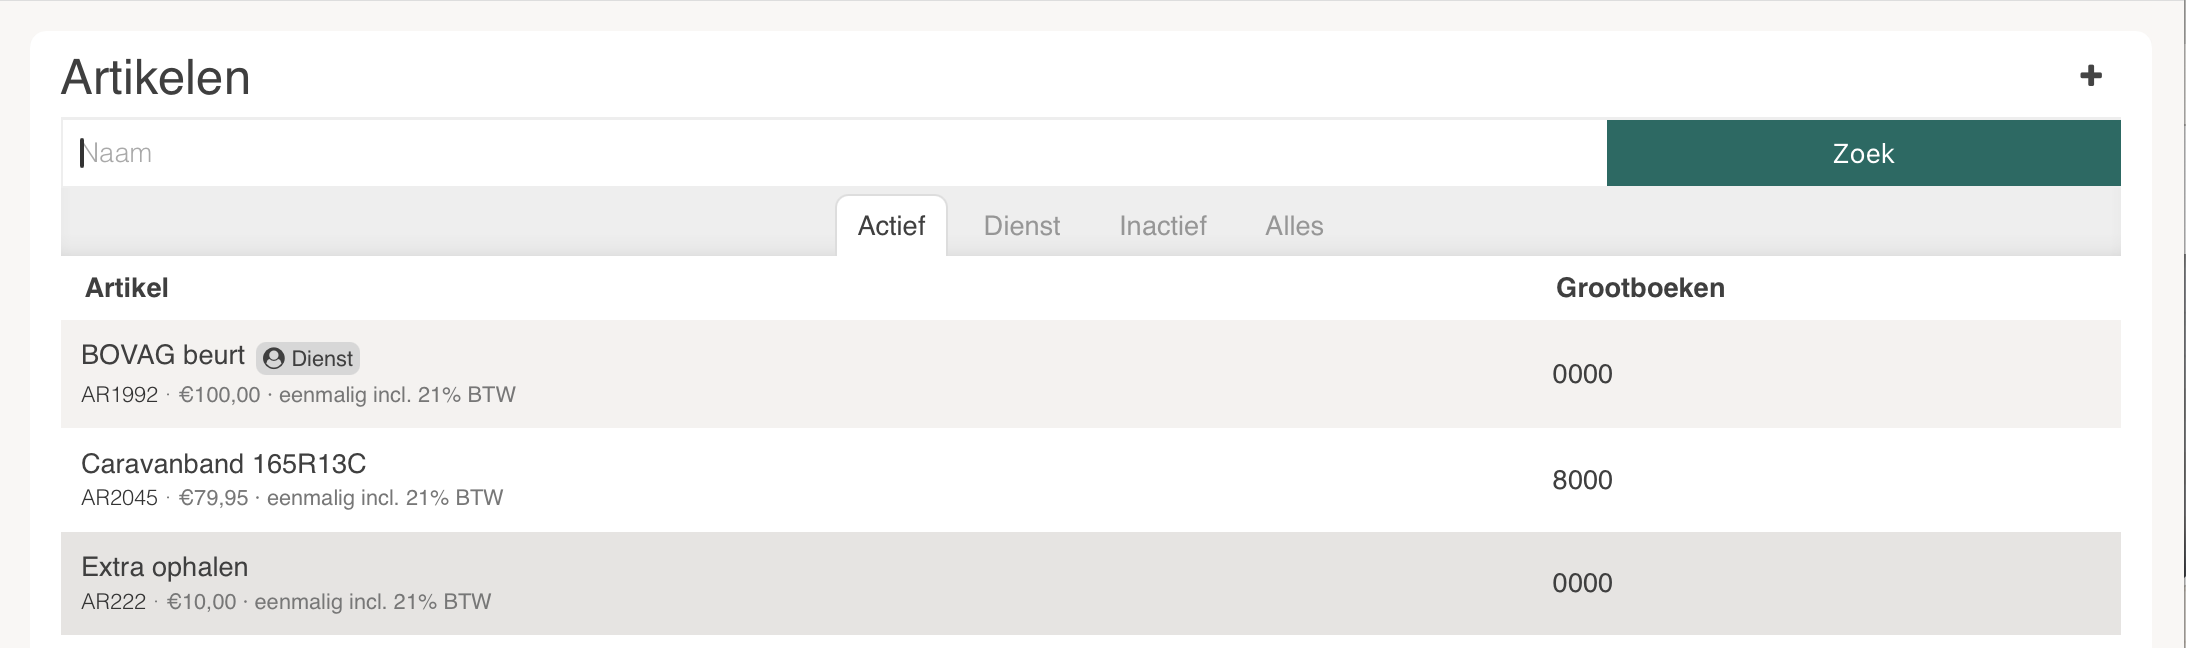The height and width of the screenshot is (648, 2186).
Task: Click ledger 0000 in the Extra ophalen row
Action: click(x=1582, y=583)
